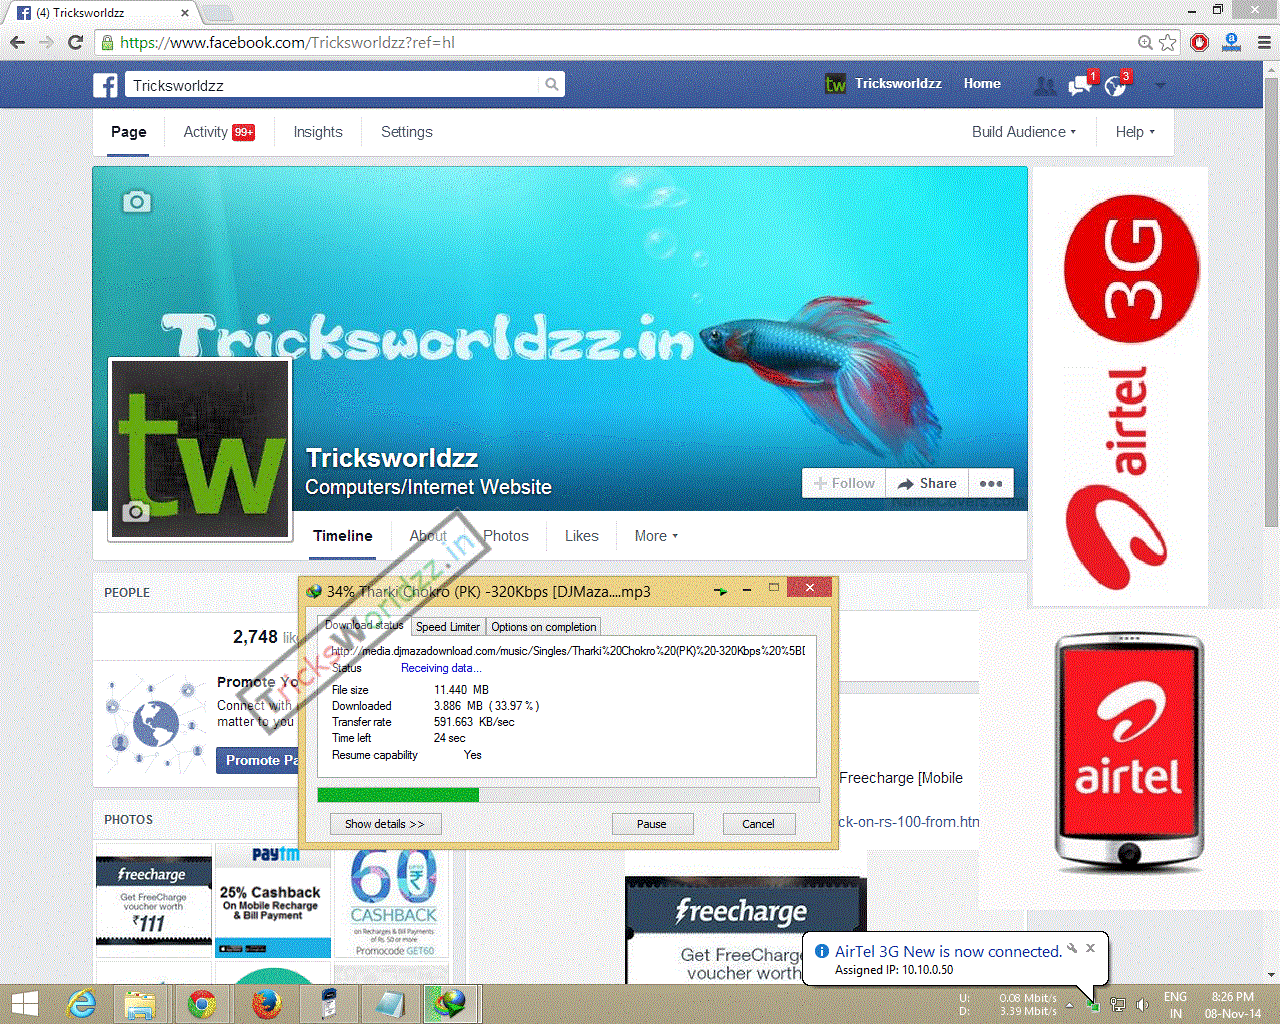Viewport: 1280px width, 1024px height.
Task: Open Facebook account dropdown arrow
Action: pyautogui.click(x=1160, y=86)
